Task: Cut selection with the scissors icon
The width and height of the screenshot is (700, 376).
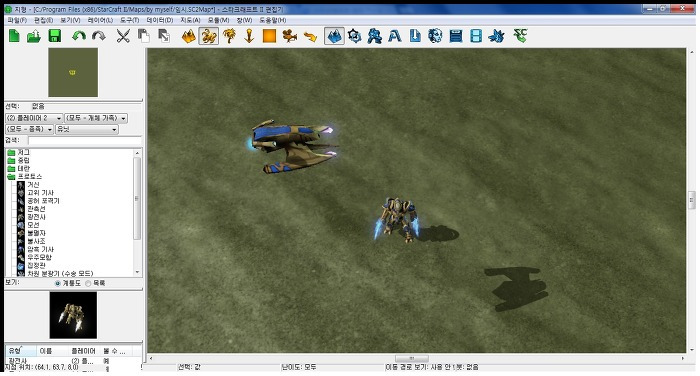Action: (123, 36)
